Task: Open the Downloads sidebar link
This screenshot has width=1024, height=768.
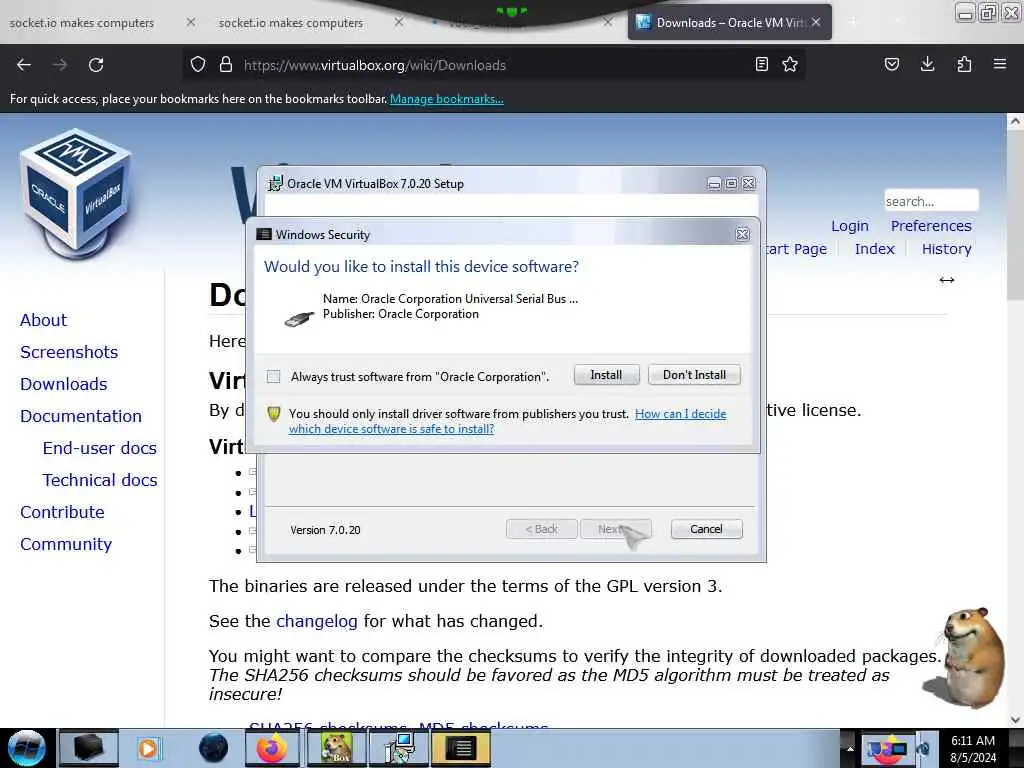Action: (64, 384)
